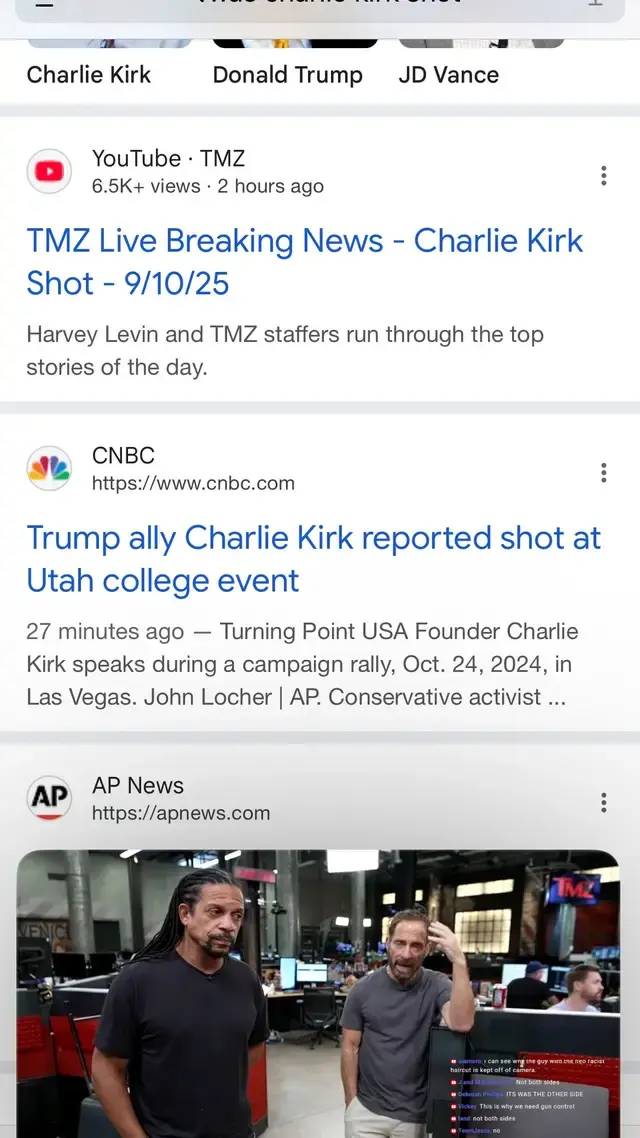
Task: Tap the cnbc.com URL text
Action: (x=193, y=483)
